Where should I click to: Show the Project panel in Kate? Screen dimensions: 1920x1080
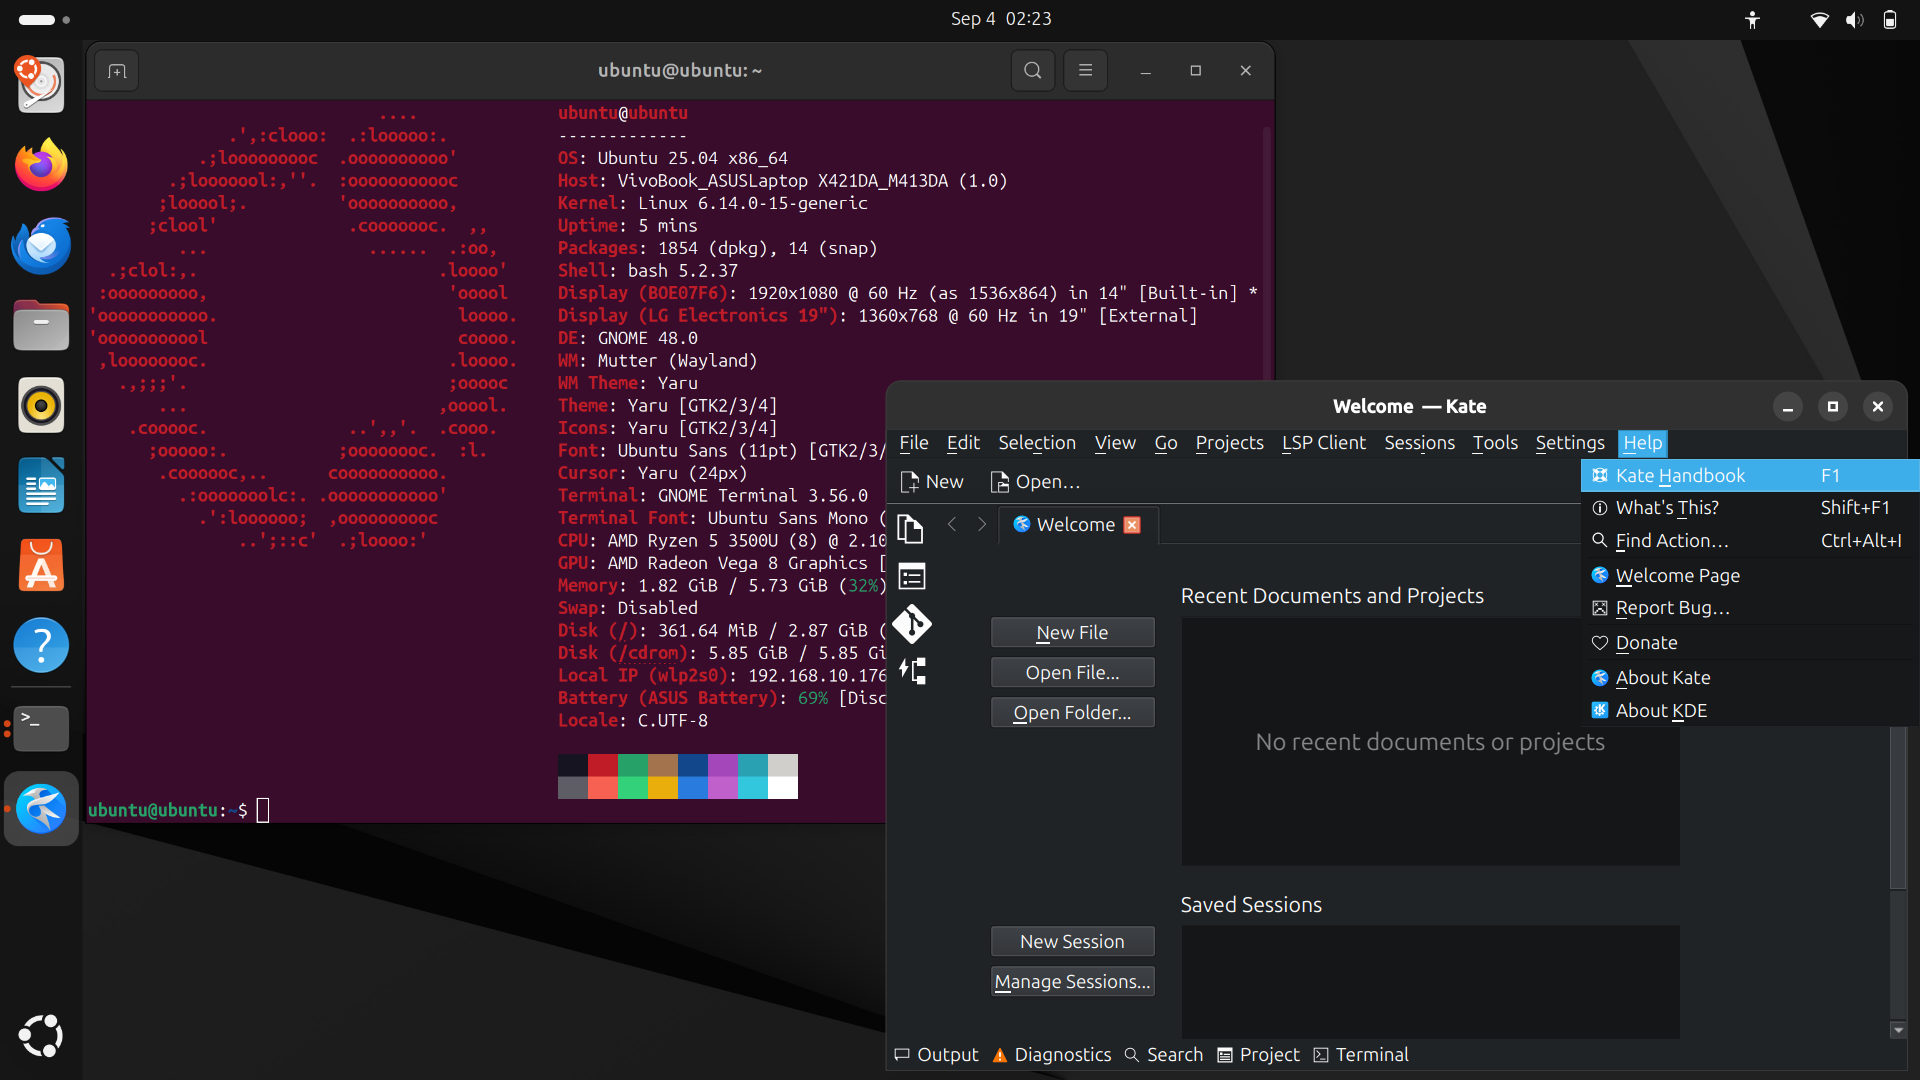(x=1258, y=1055)
